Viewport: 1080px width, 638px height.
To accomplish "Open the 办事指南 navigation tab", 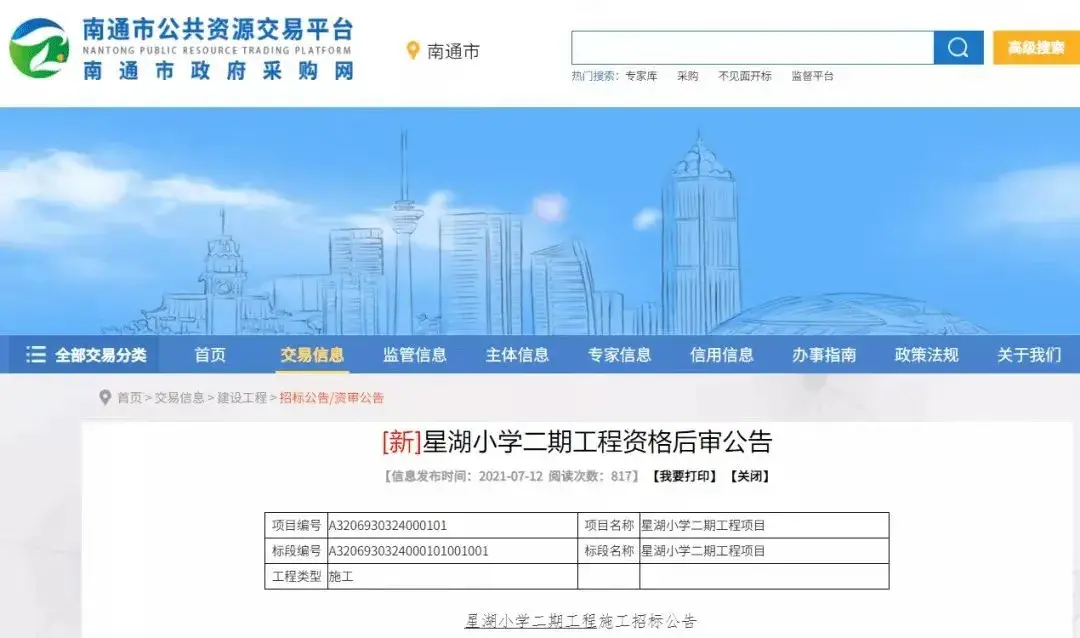I will click(x=824, y=355).
